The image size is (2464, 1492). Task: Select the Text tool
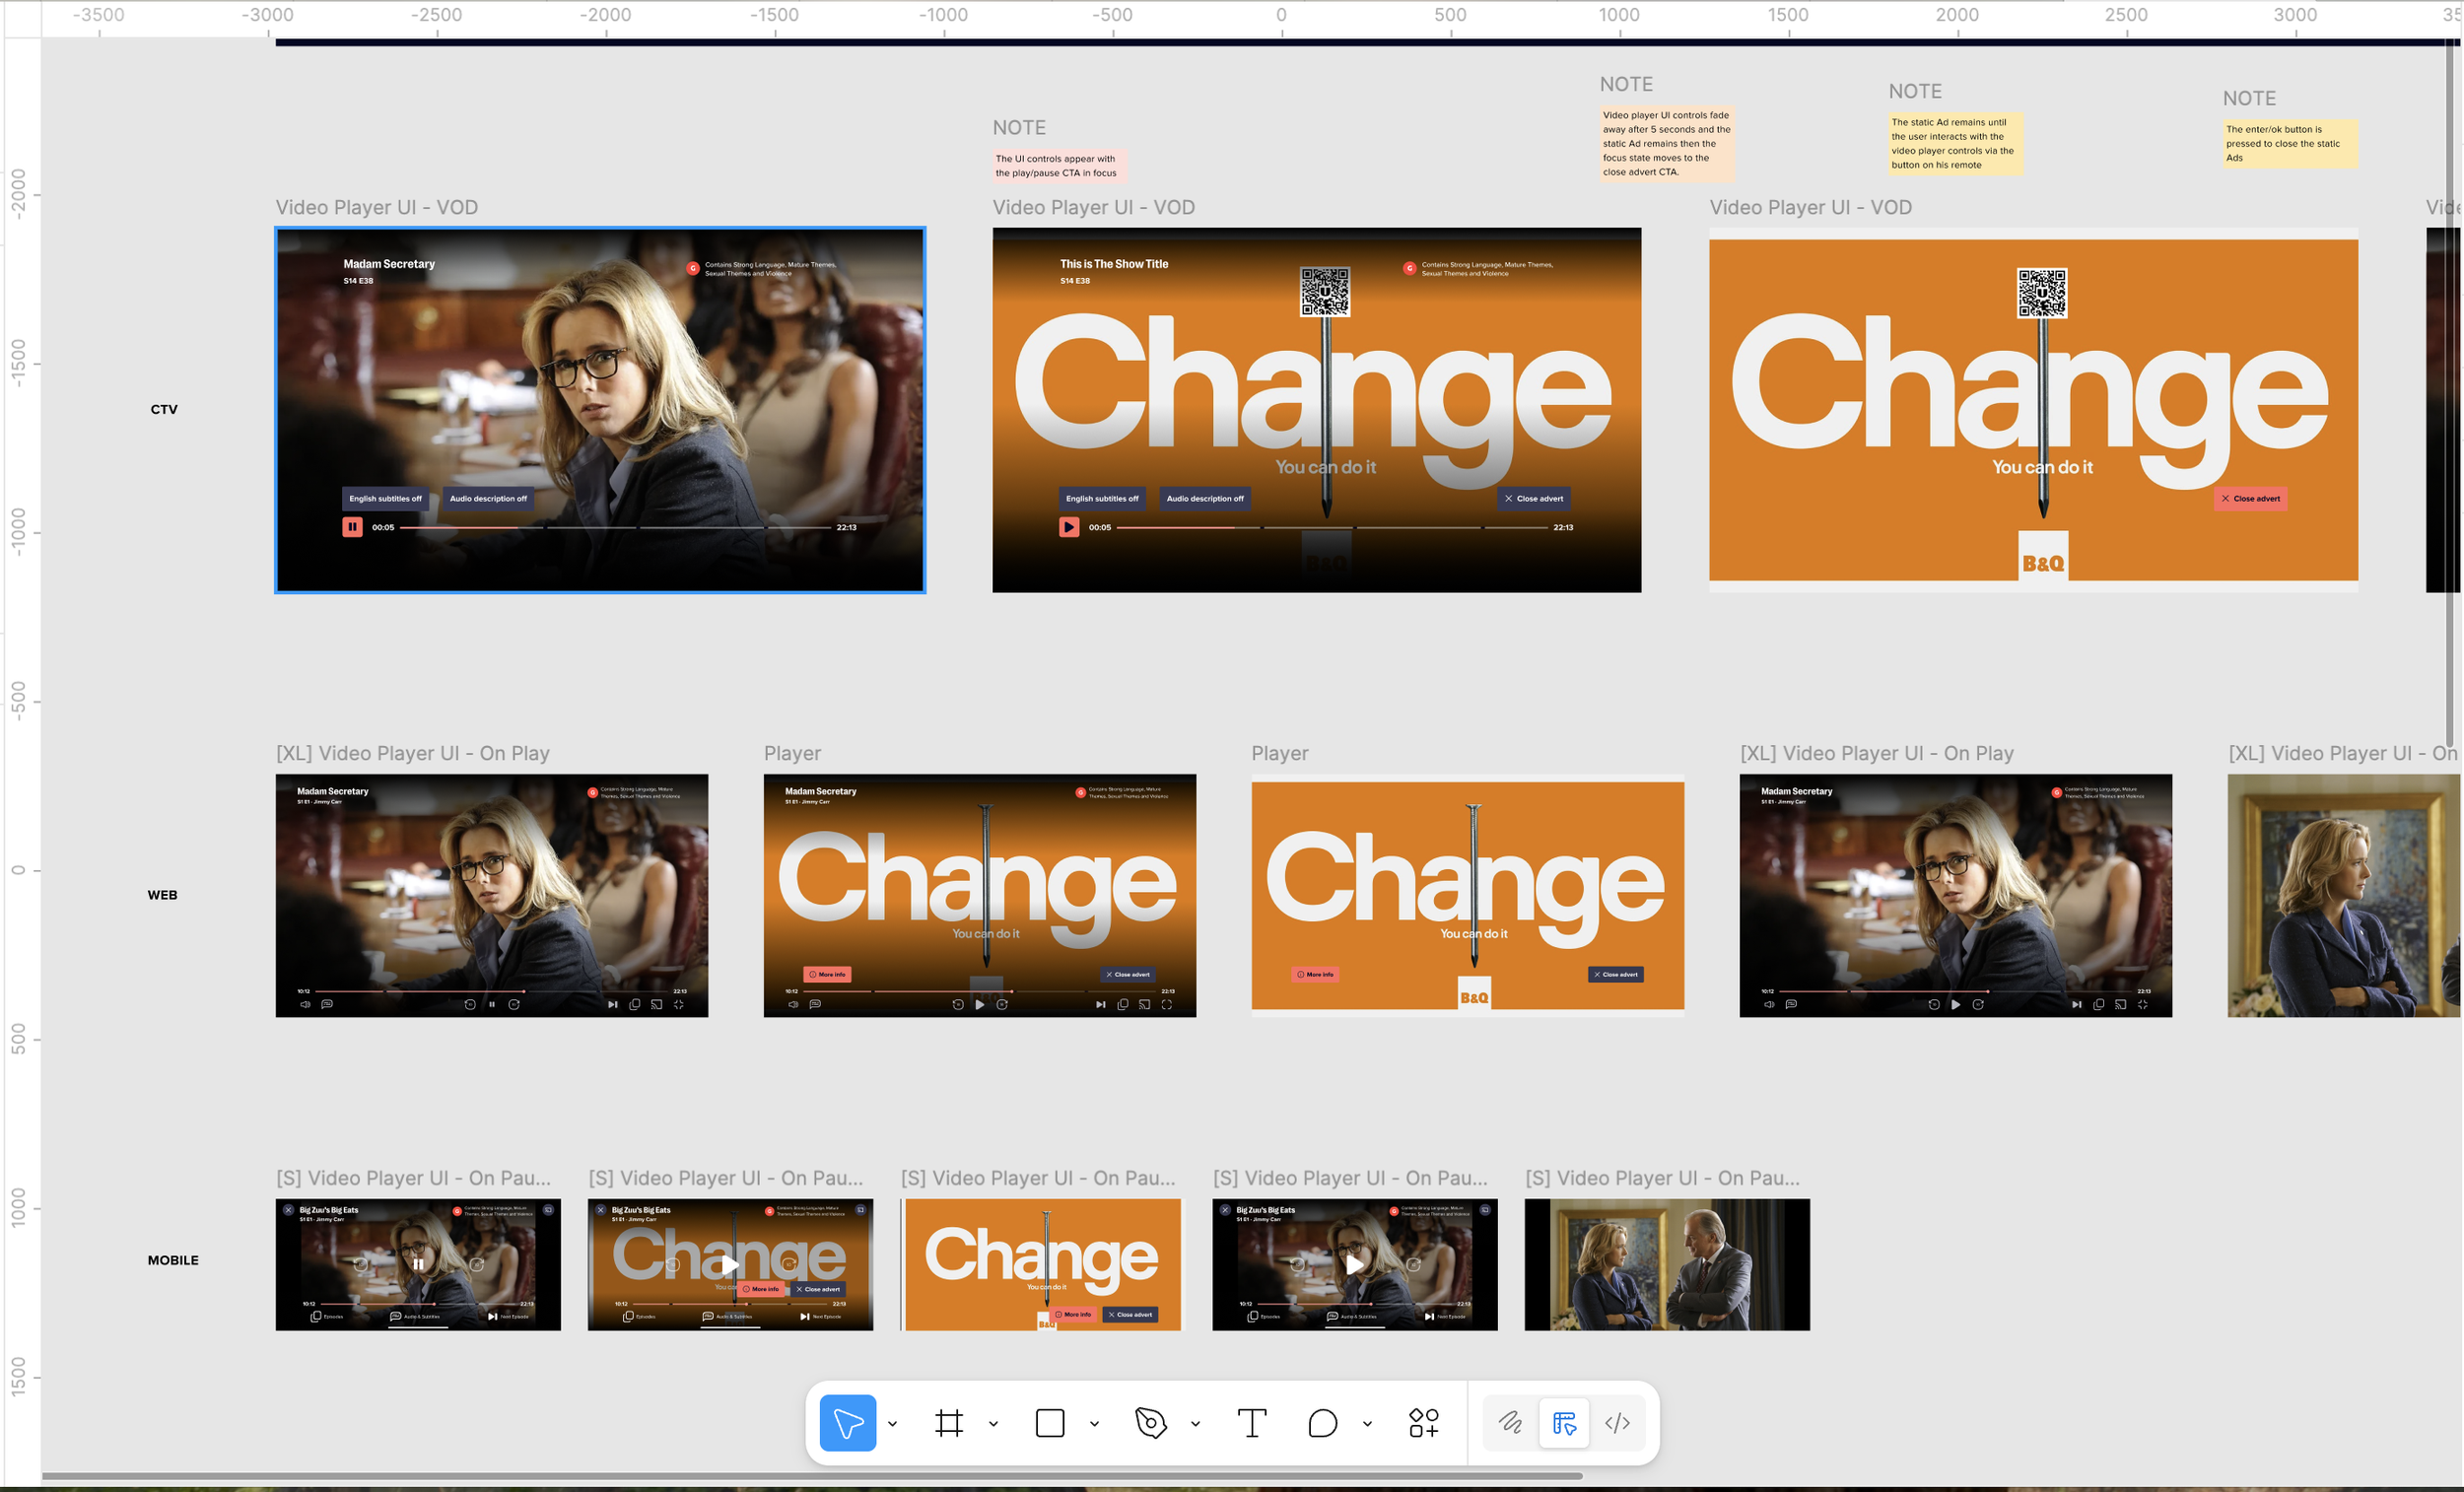1251,1422
